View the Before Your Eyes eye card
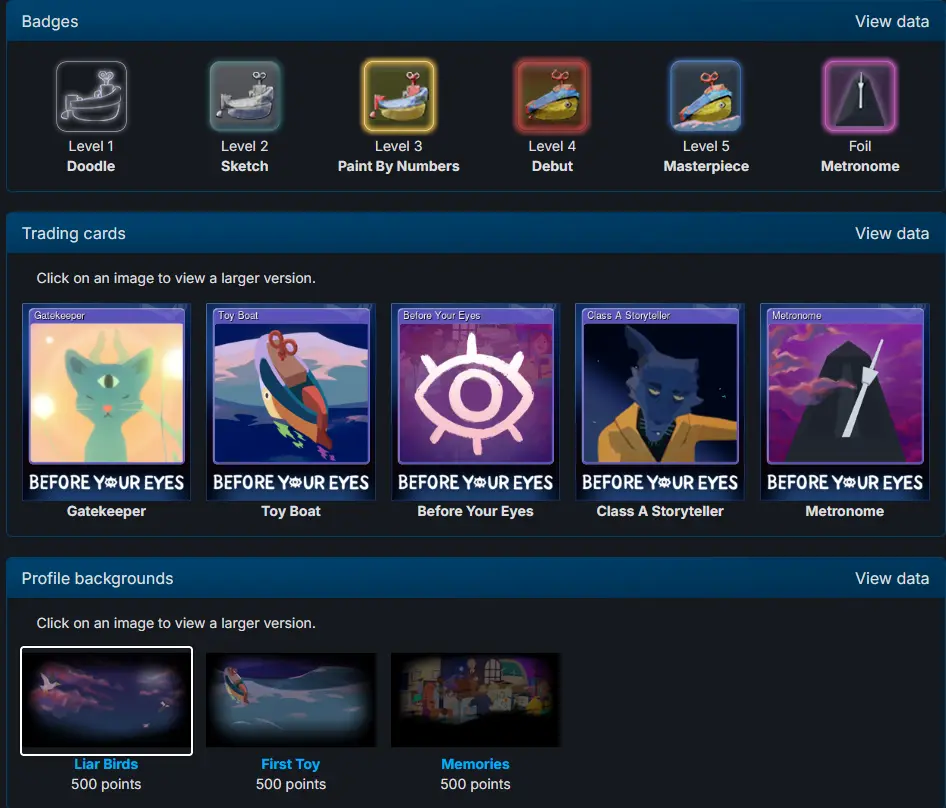Image resolution: width=946 pixels, height=808 pixels. pos(475,402)
